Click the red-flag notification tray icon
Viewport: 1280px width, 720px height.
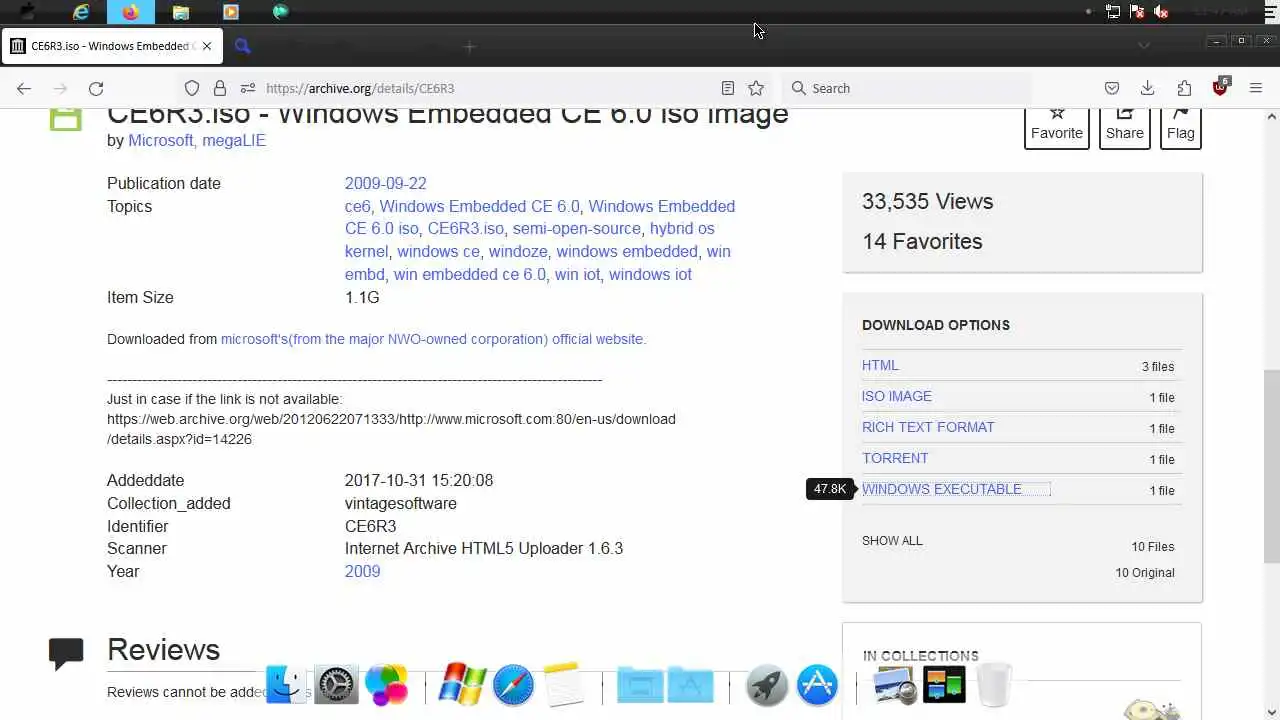(1137, 12)
